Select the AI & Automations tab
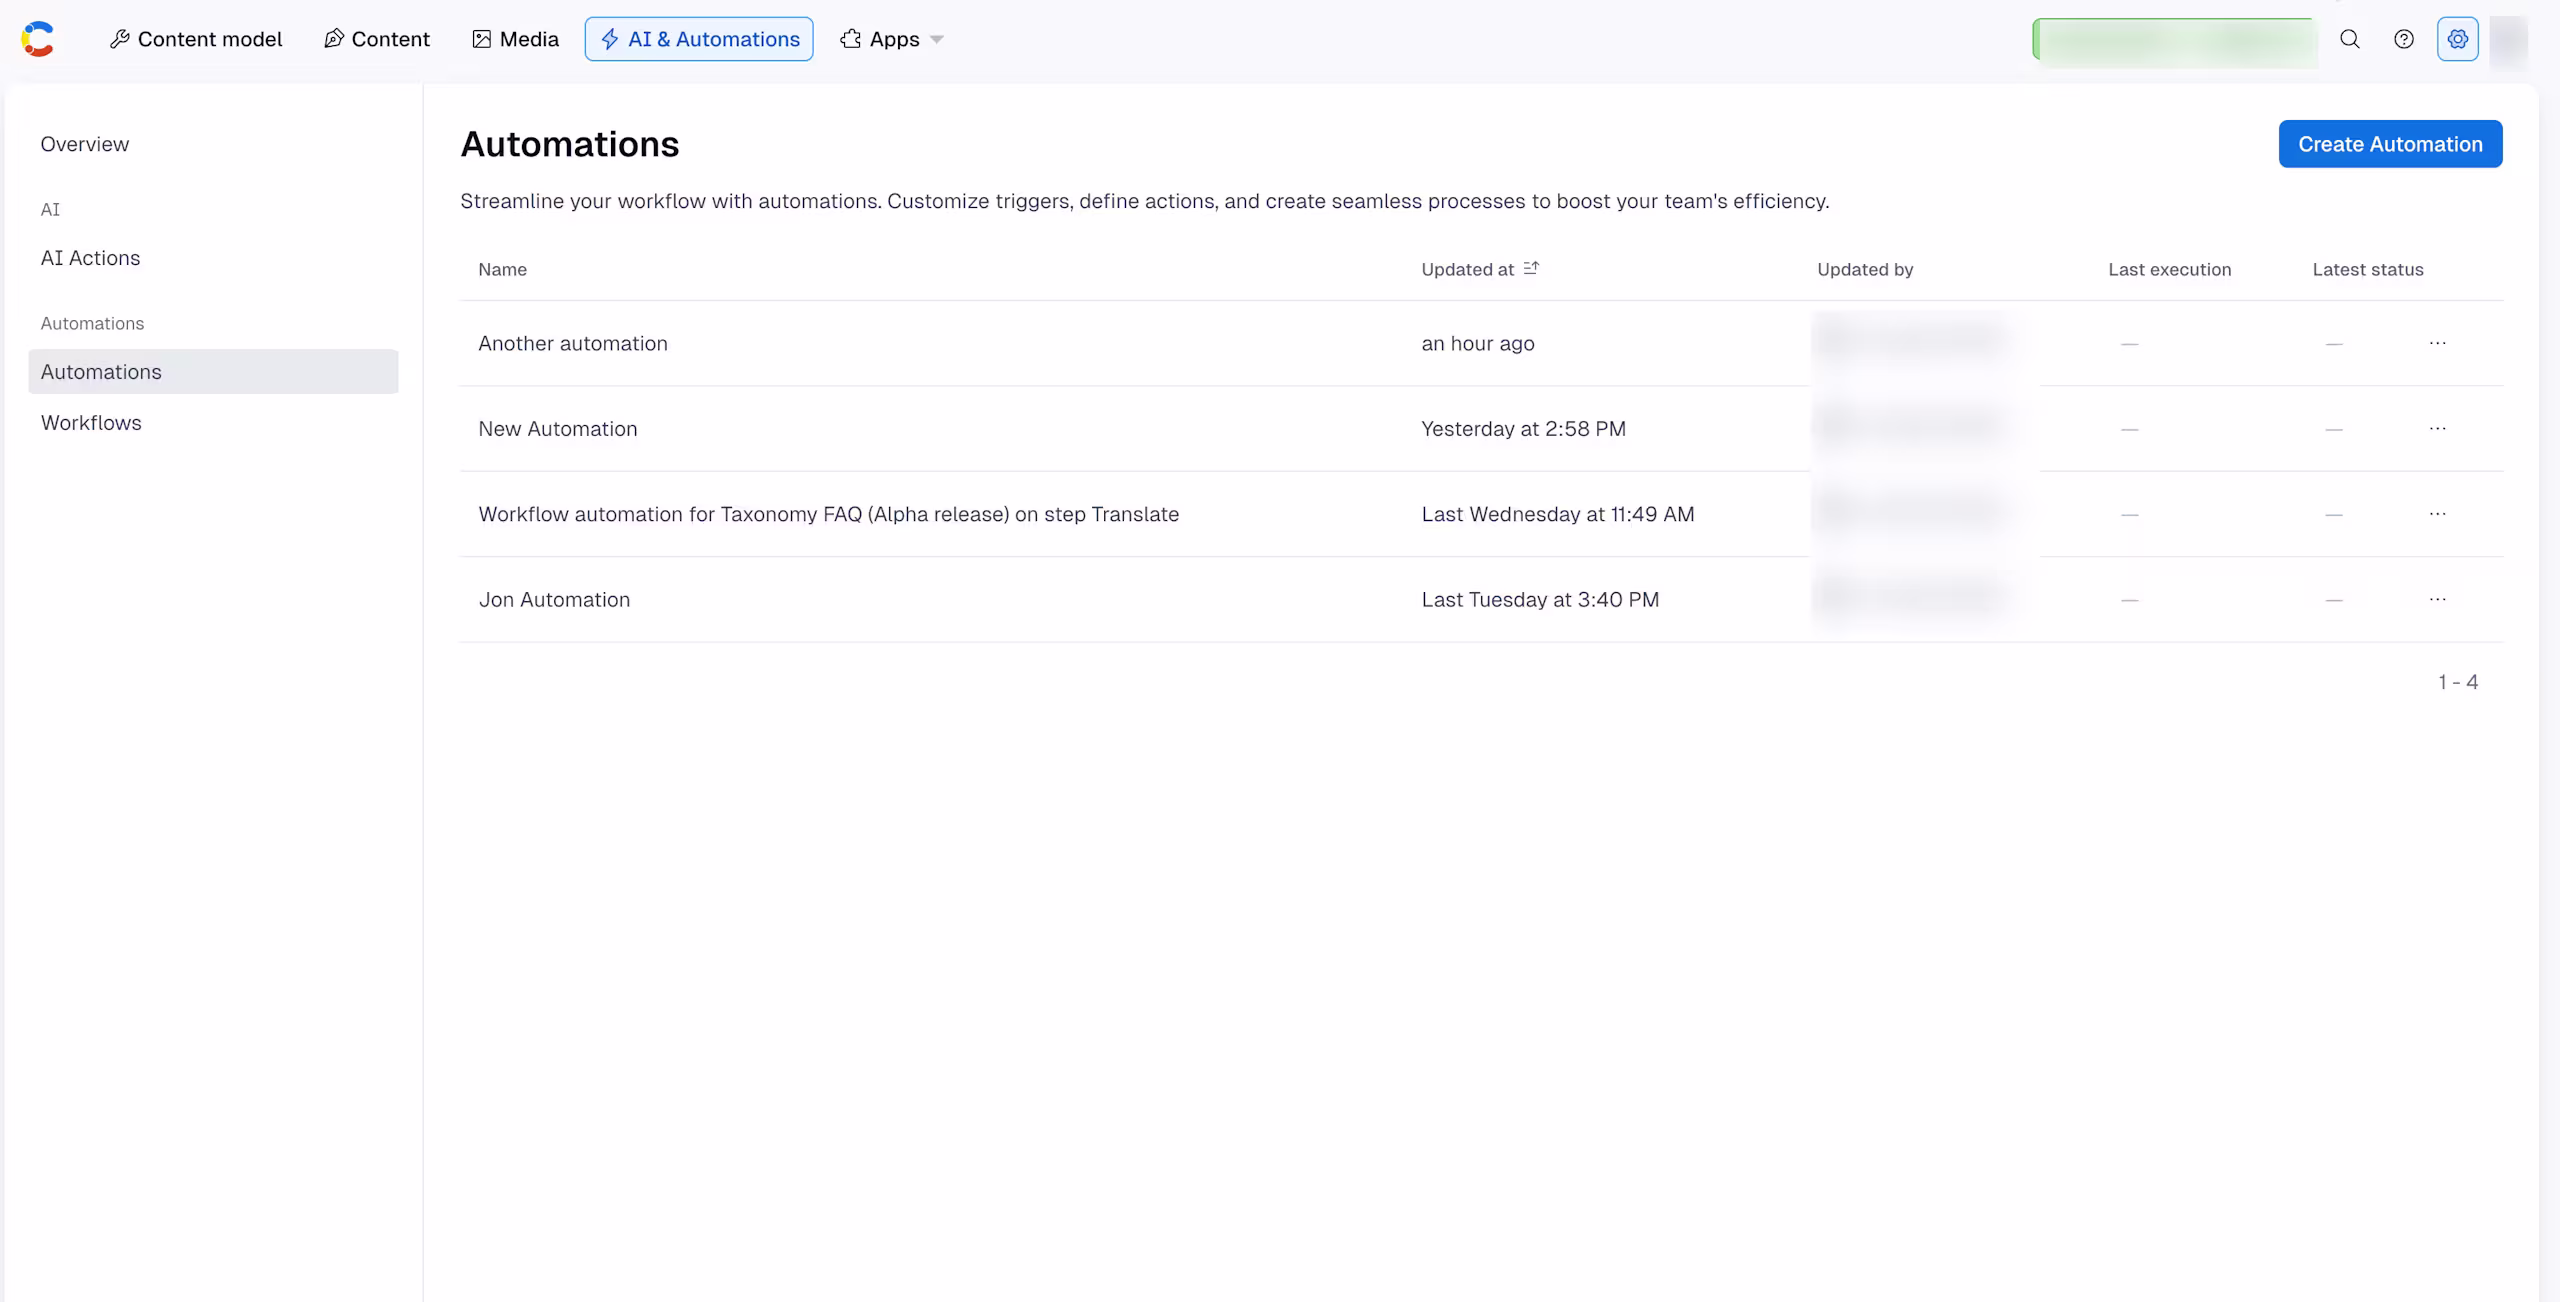The image size is (2560, 1302). point(699,39)
